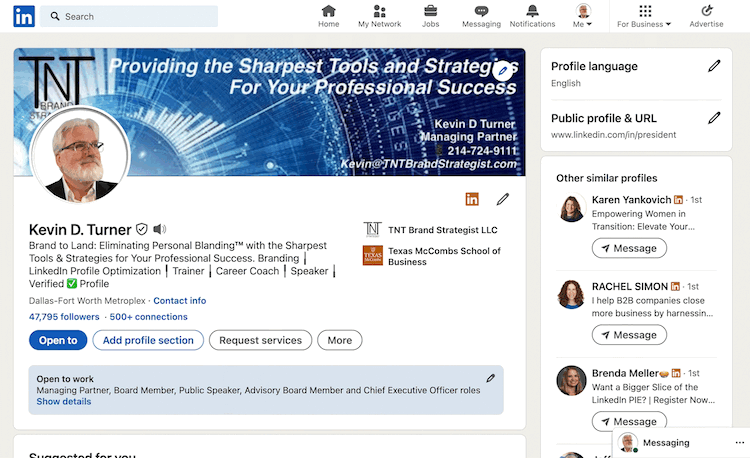The height and width of the screenshot is (458, 750).
Task: Message Brenda Meller
Action: [629, 421]
